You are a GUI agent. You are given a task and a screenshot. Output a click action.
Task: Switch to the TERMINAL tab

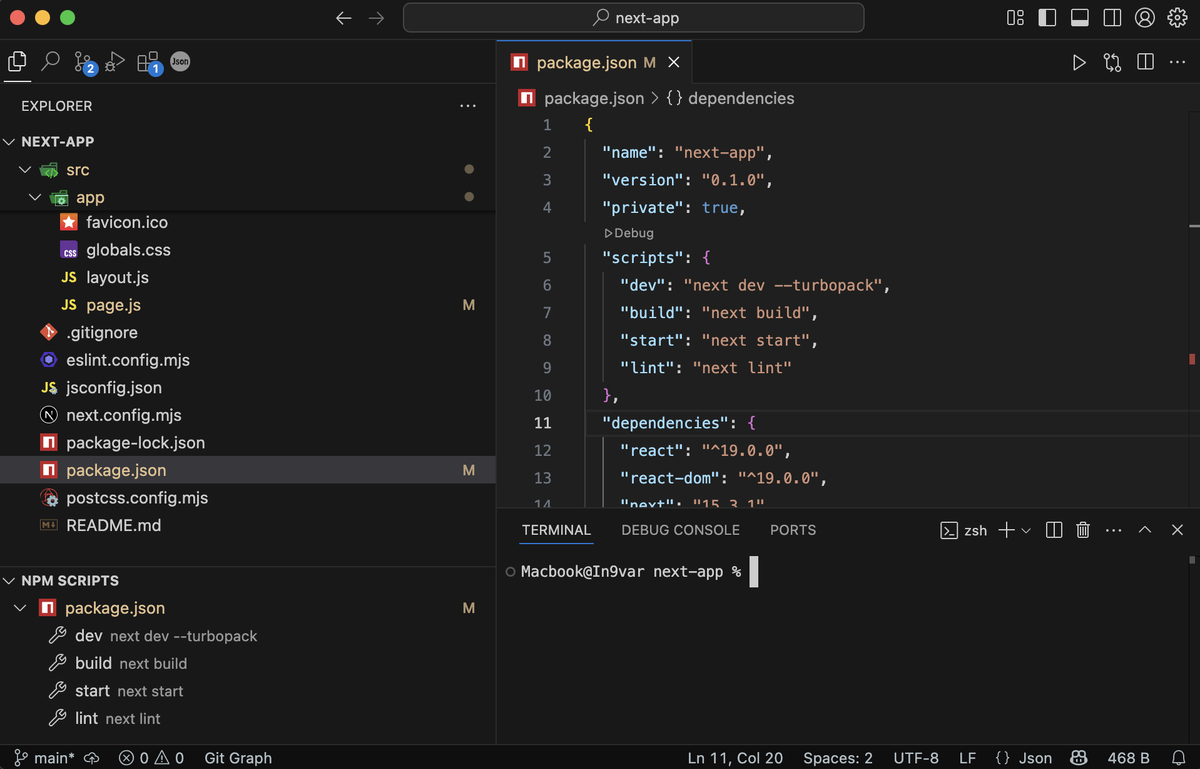(556, 530)
